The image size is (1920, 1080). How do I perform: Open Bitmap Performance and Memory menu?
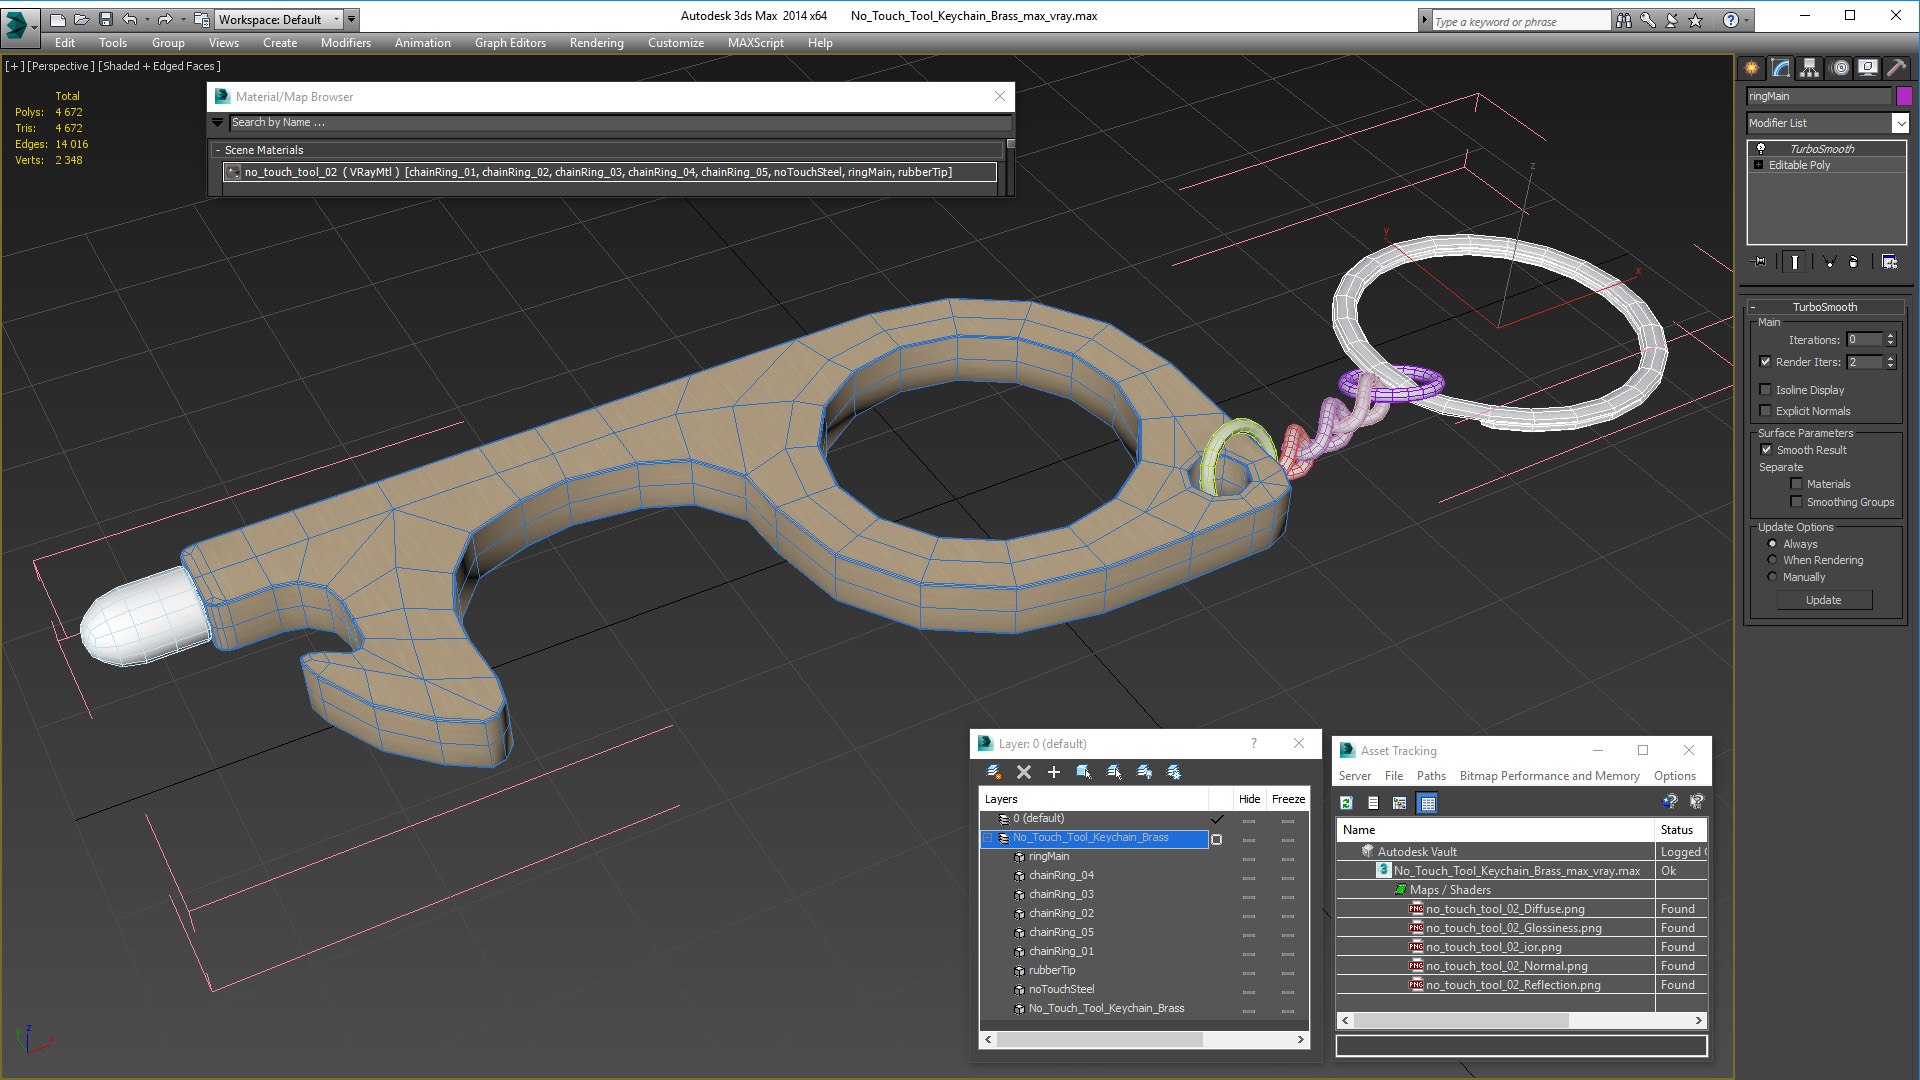click(1549, 776)
